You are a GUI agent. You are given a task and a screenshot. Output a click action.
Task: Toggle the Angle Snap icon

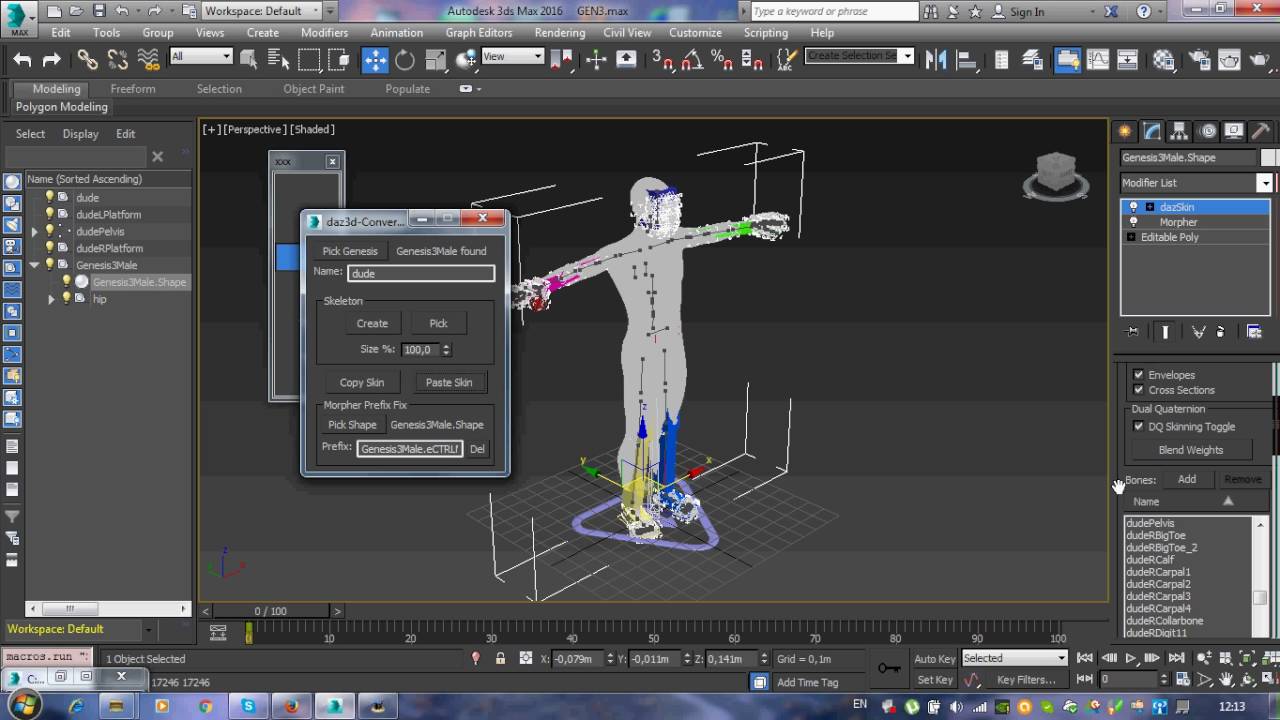click(x=692, y=60)
